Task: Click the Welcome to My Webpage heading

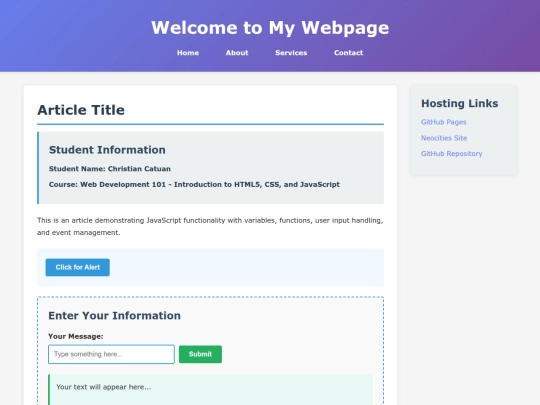Action: pos(270,28)
